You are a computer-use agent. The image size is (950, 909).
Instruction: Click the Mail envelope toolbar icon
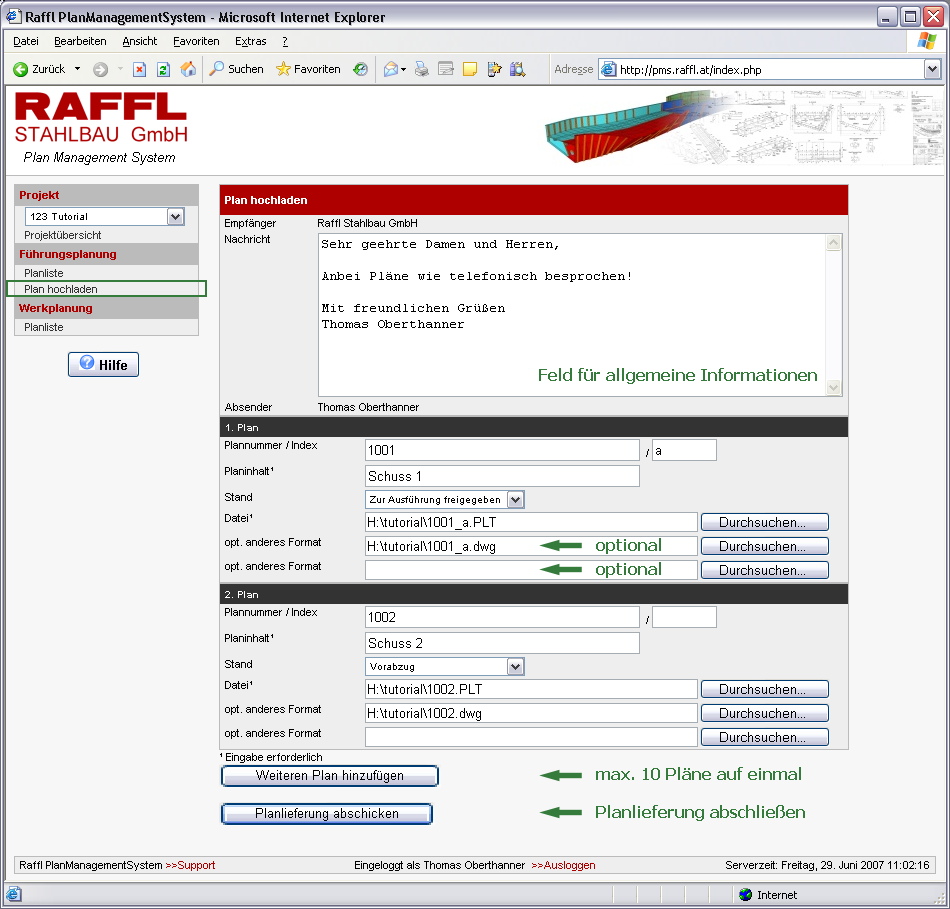[391, 69]
